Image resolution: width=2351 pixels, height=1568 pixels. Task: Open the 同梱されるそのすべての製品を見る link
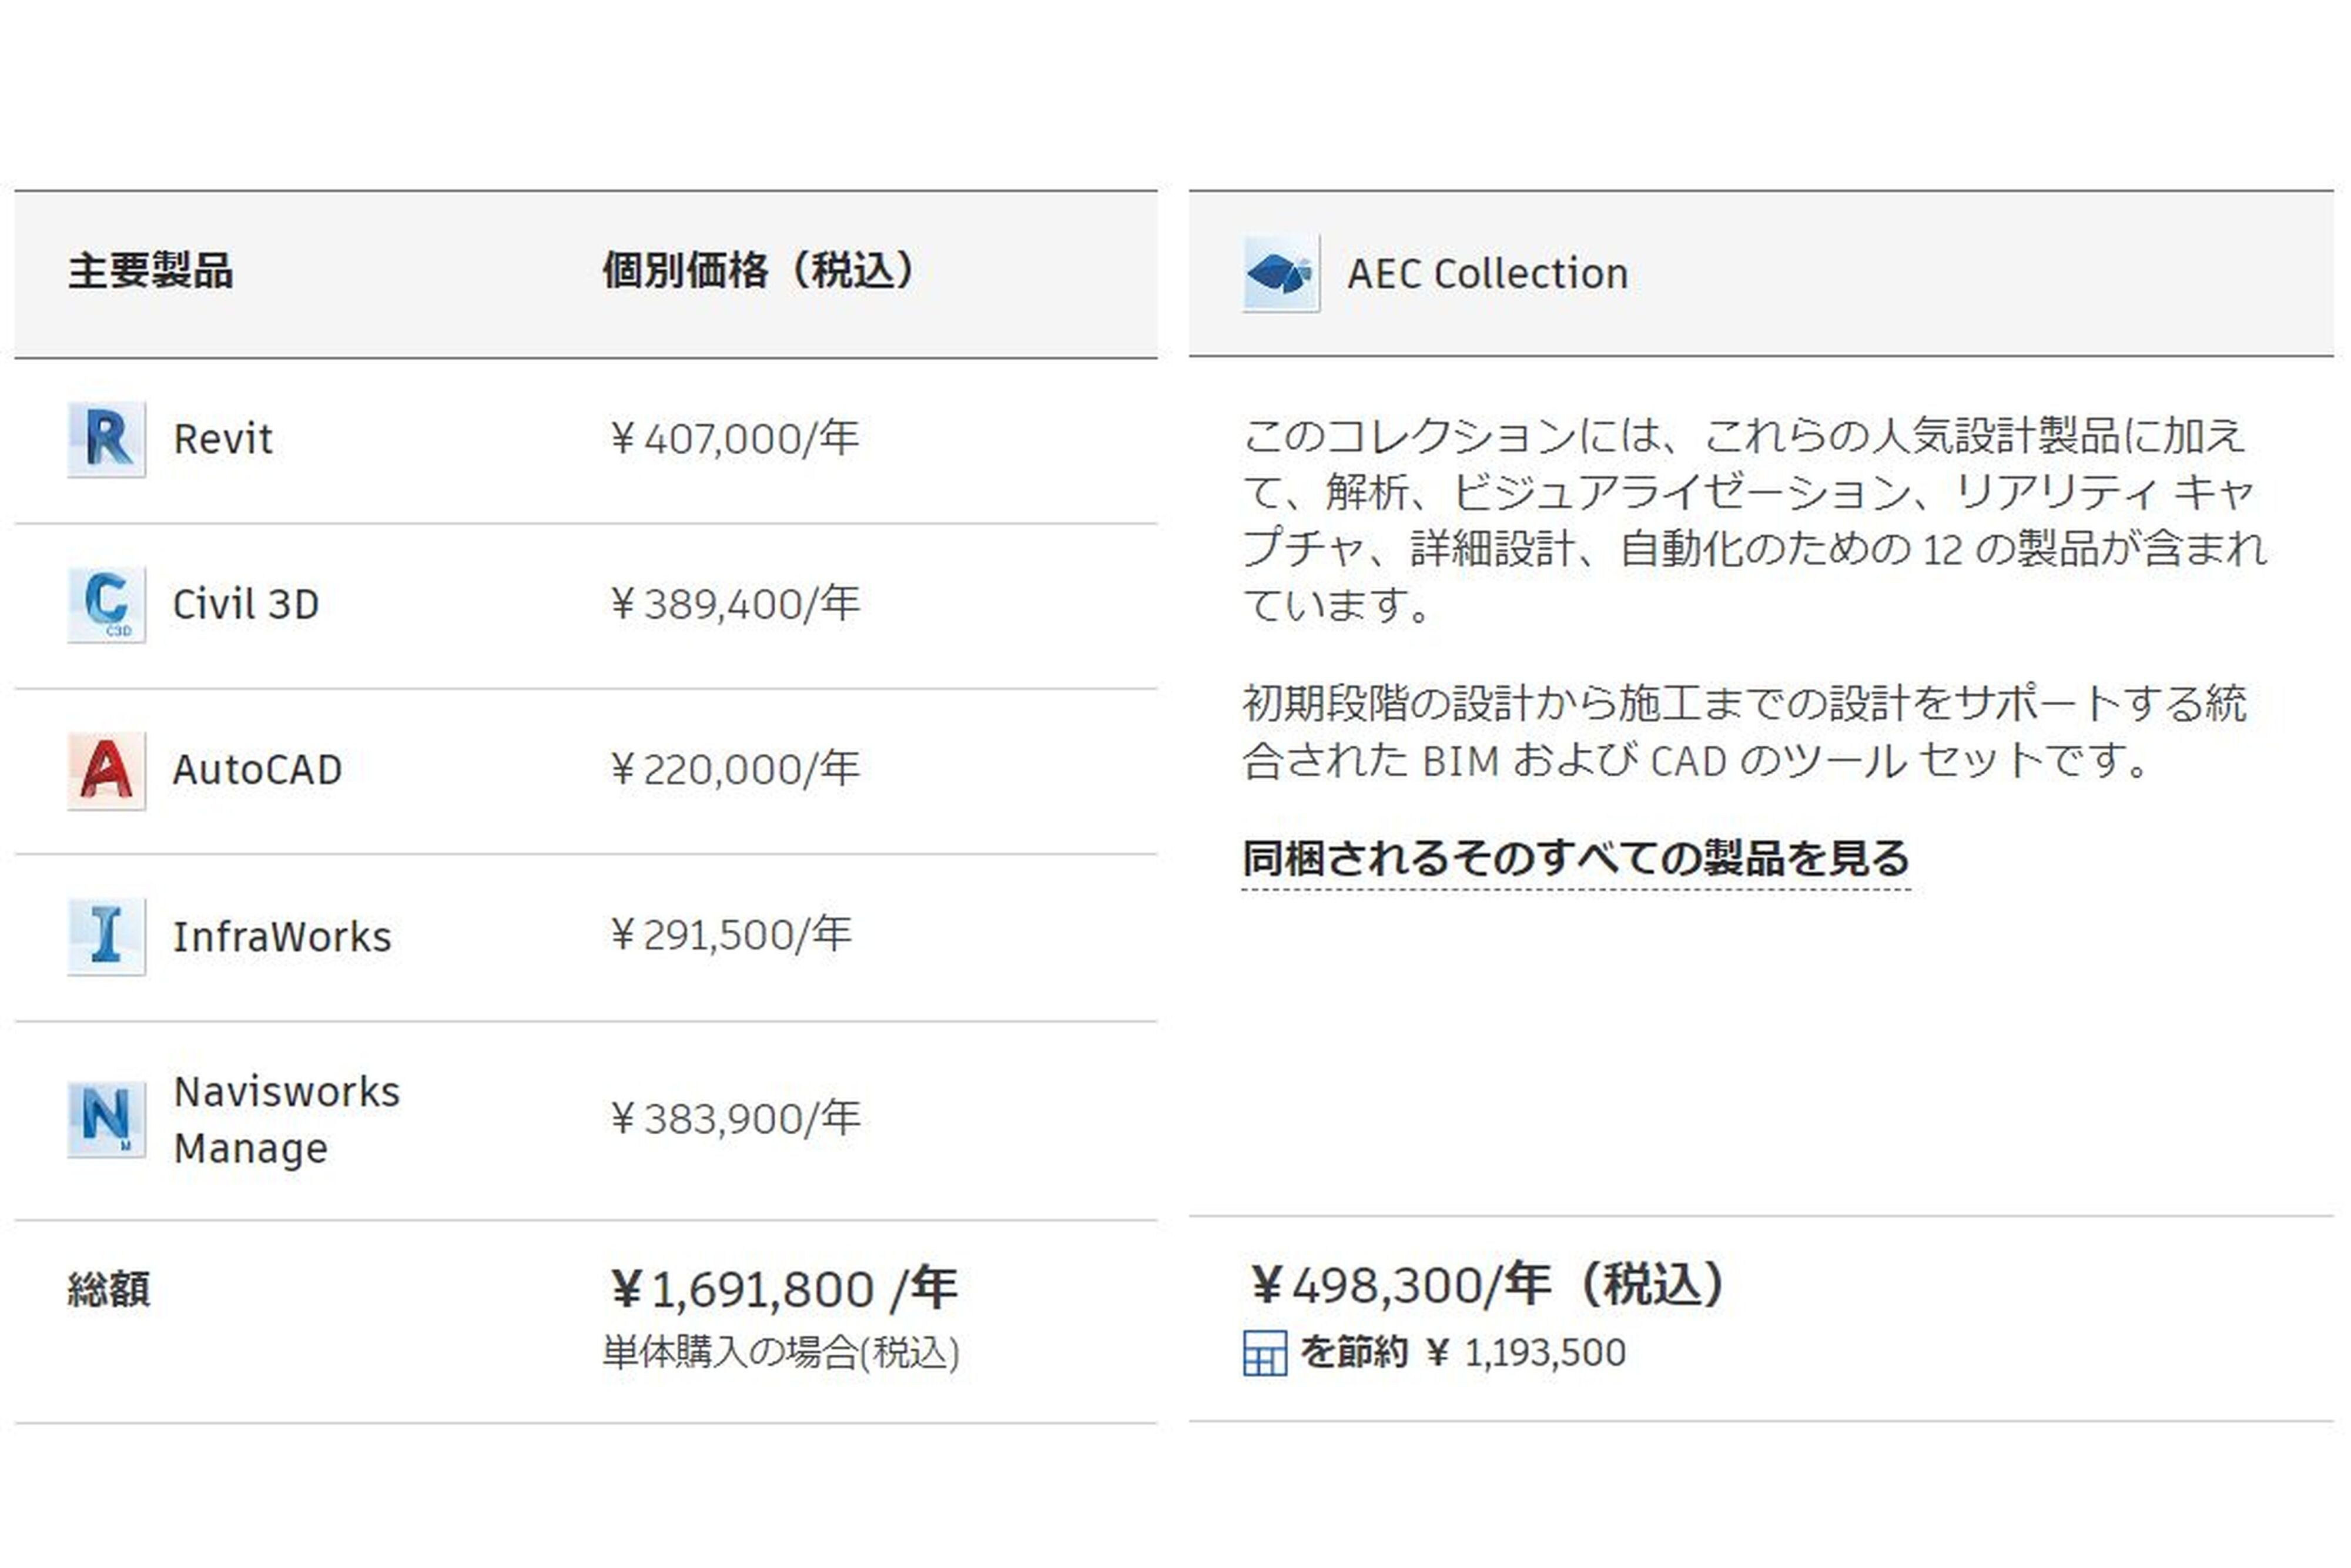tap(1575, 858)
